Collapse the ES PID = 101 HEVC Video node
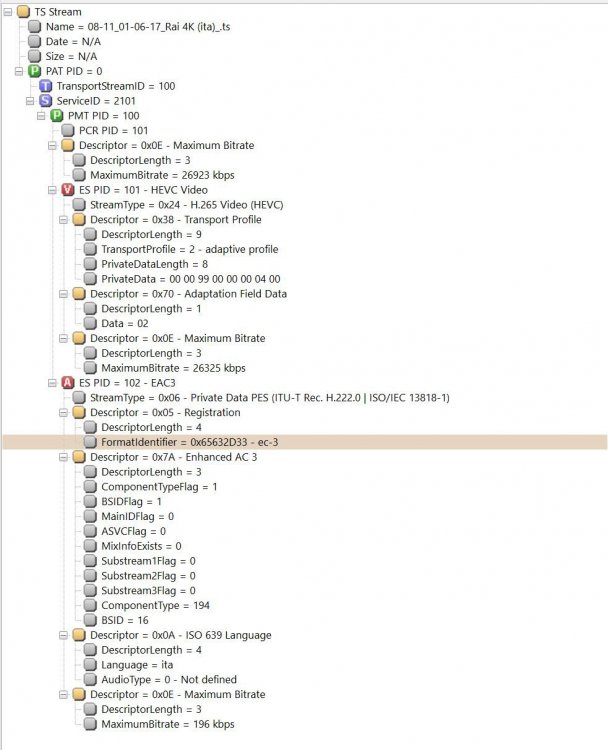Viewport: 608px width, 750px height. pyautogui.click(x=52, y=190)
